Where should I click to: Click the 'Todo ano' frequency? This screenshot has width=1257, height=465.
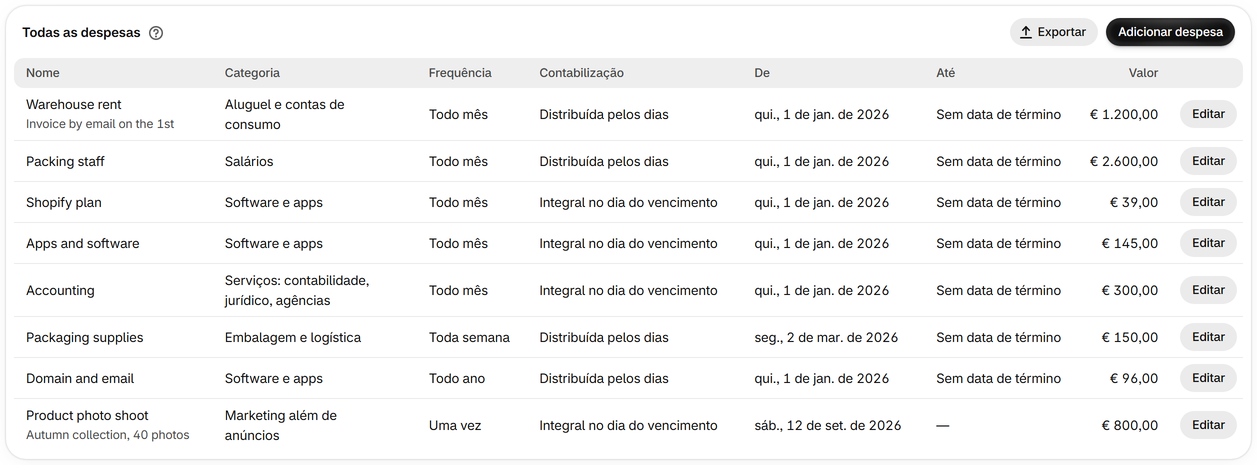click(x=457, y=378)
